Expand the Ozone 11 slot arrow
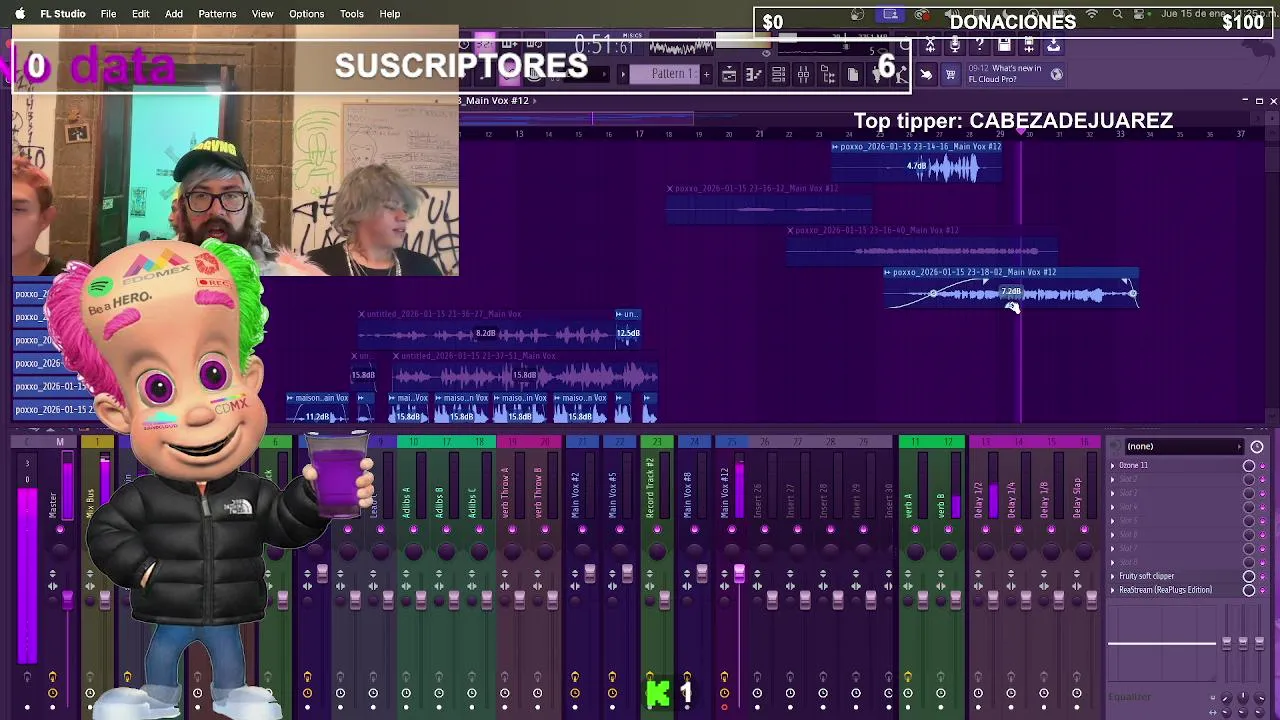 1112,466
